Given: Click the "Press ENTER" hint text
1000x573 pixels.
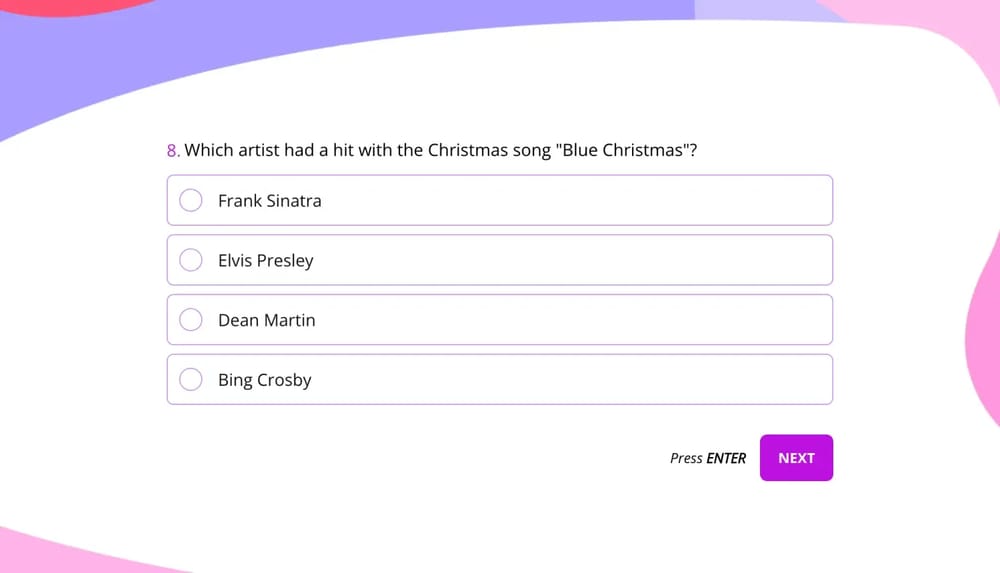Looking at the screenshot, I should pyautogui.click(x=707, y=458).
